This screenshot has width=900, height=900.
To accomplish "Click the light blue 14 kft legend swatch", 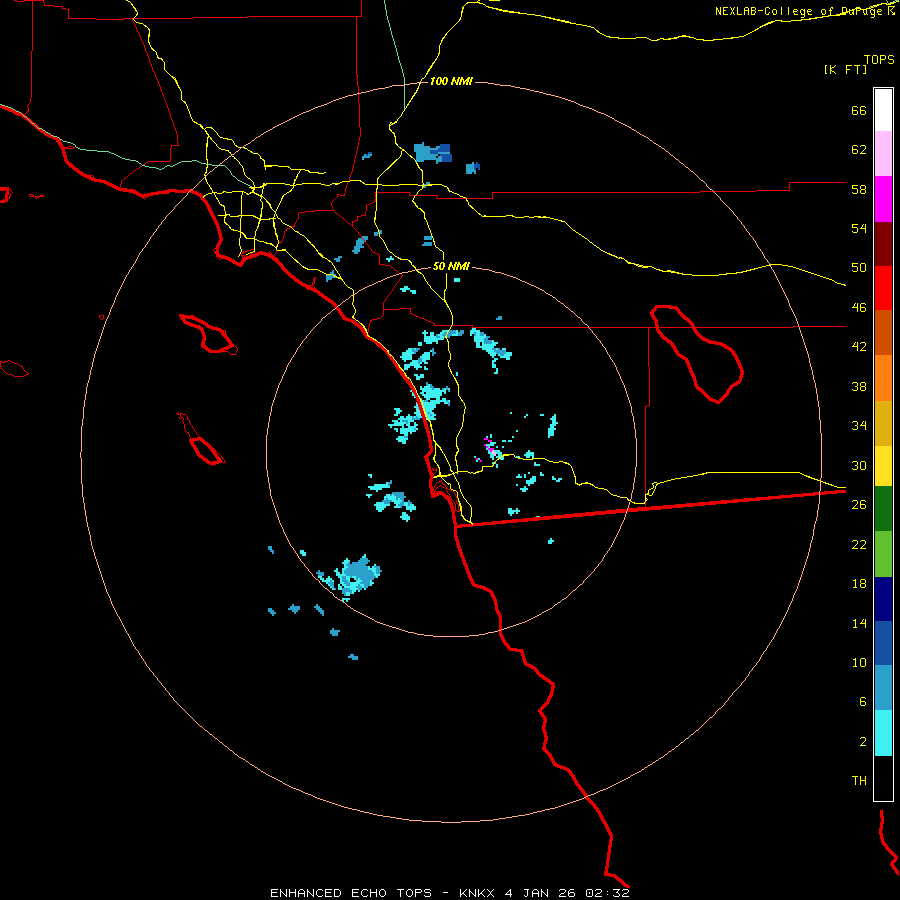I will click(x=883, y=688).
